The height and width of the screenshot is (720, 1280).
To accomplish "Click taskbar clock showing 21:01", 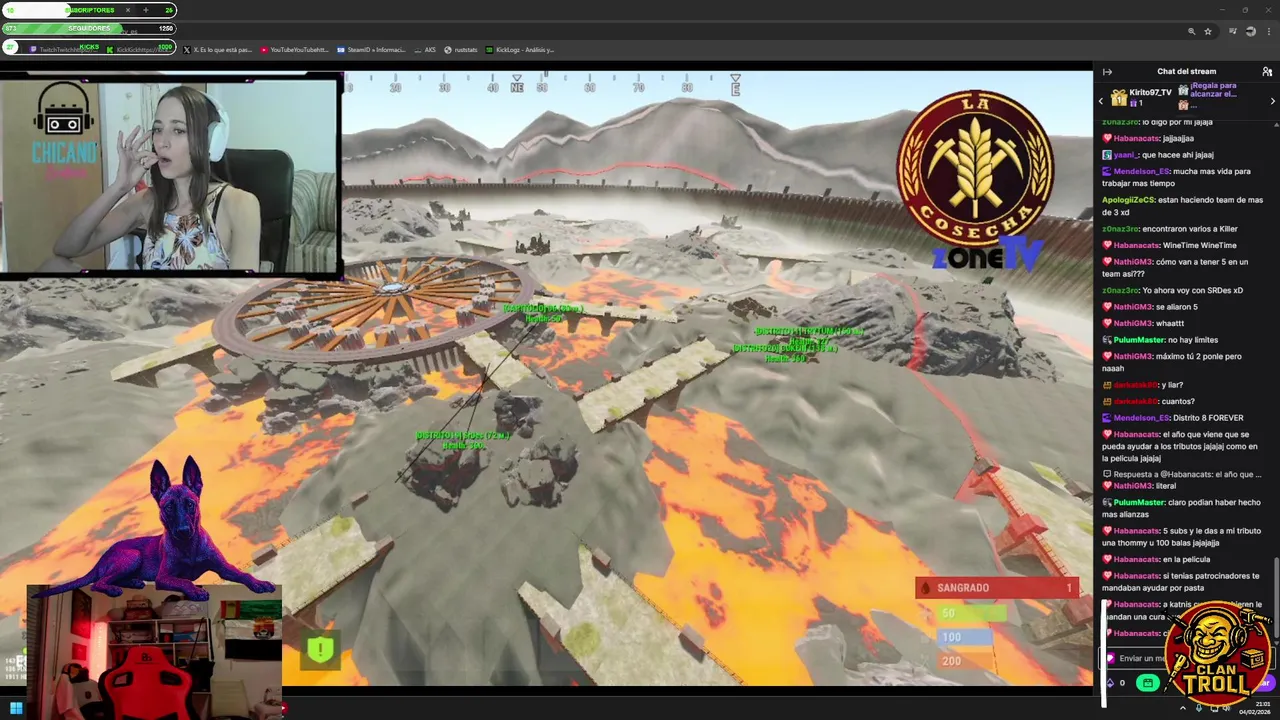I will [1255, 708].
